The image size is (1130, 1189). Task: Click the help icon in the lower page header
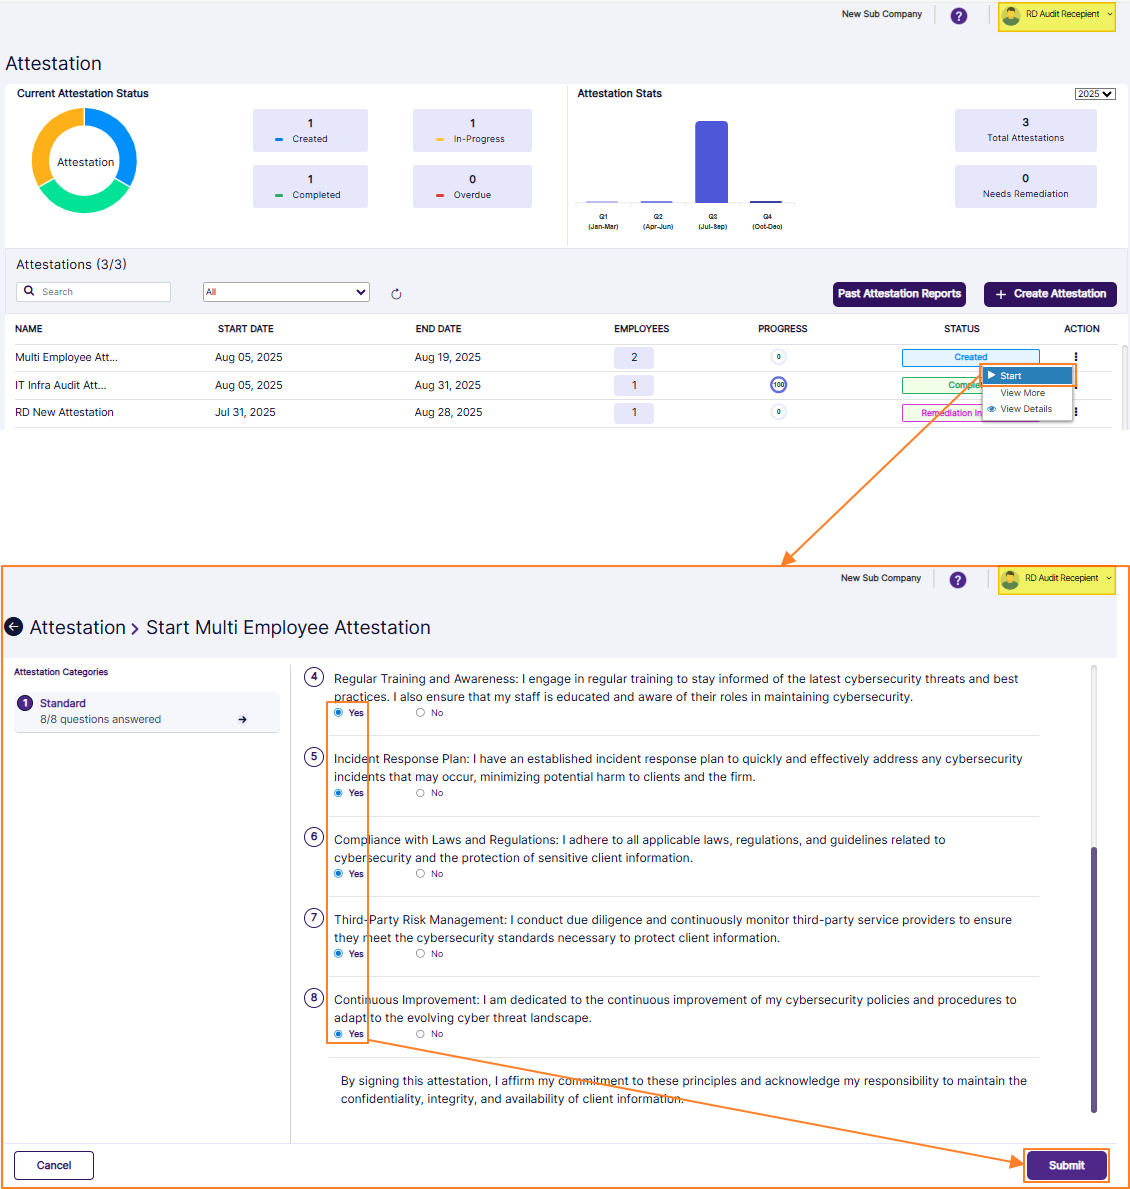(x=957, y=580)
